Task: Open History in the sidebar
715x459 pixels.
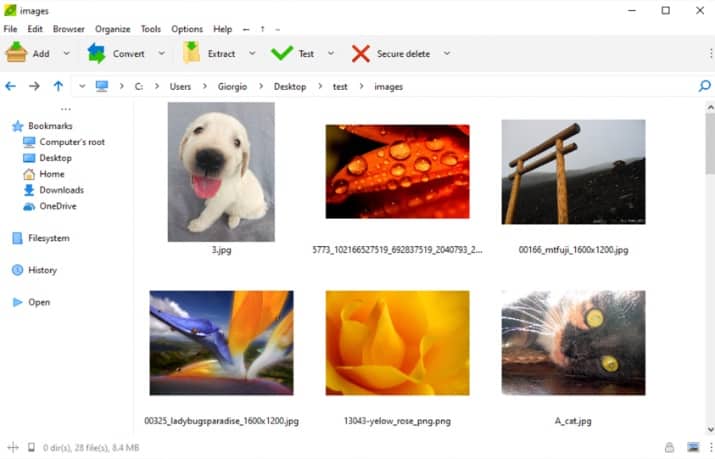Action: tap(42, 270)
